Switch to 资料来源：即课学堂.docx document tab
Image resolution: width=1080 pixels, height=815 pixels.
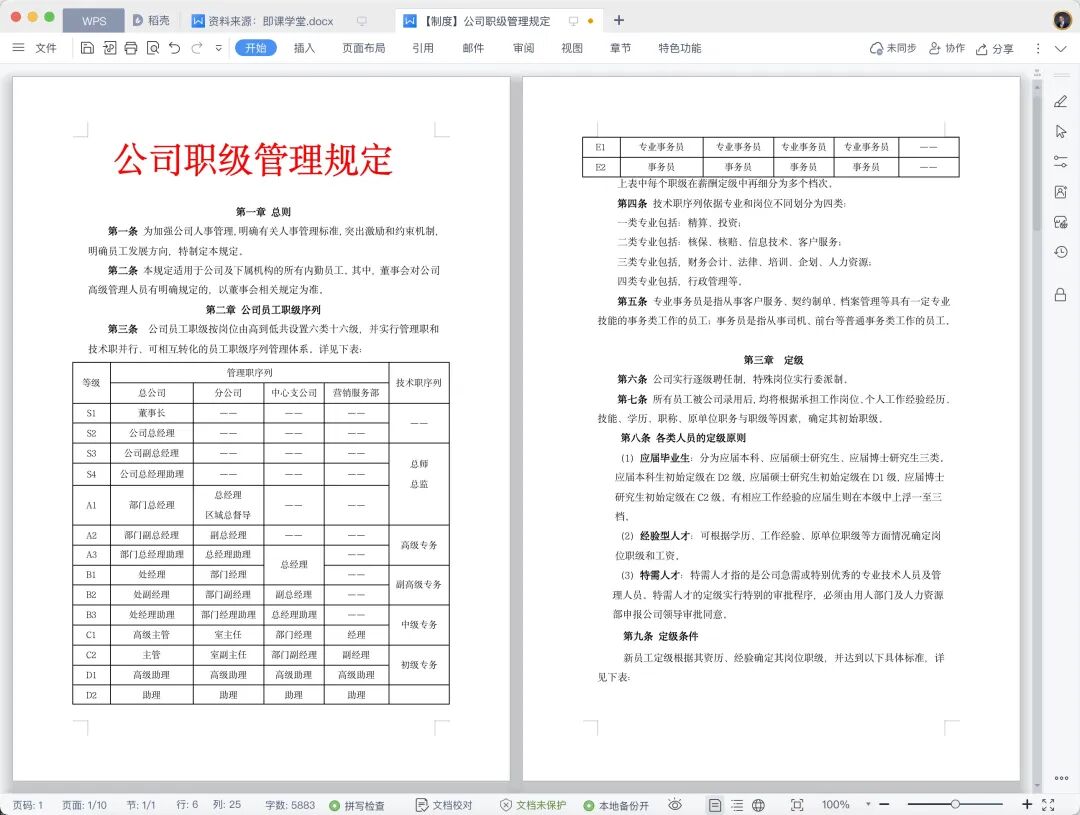coord(271,21)
